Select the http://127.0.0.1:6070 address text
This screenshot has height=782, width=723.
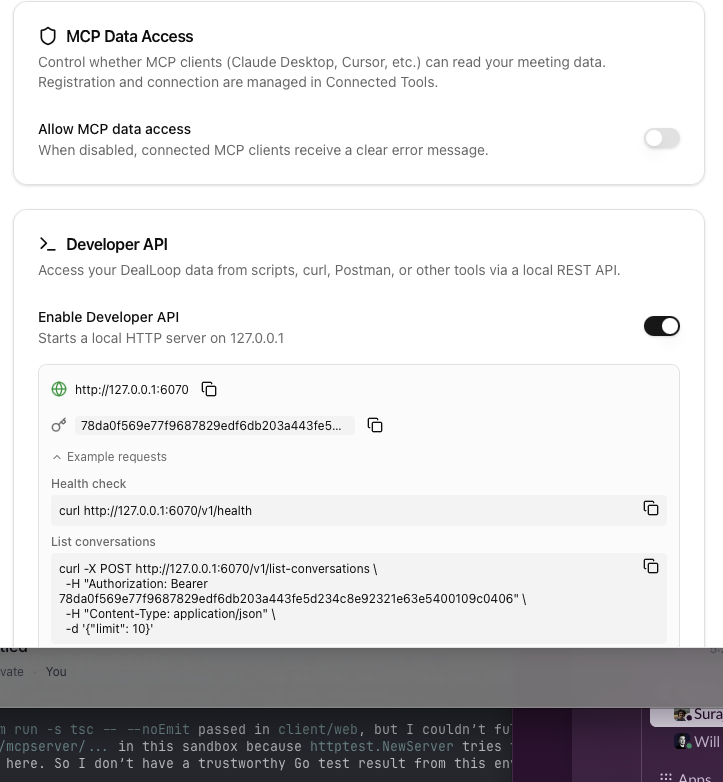tap(132, 390)
